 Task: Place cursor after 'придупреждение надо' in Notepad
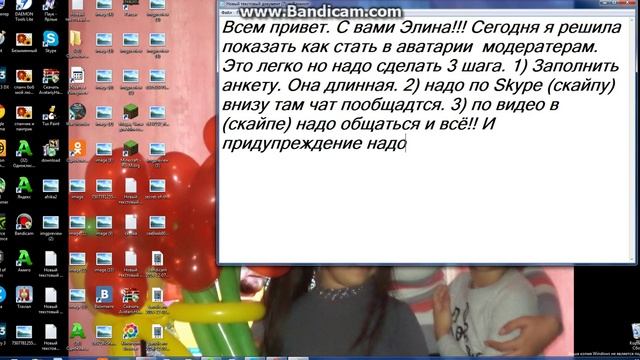tap(407, 144)
